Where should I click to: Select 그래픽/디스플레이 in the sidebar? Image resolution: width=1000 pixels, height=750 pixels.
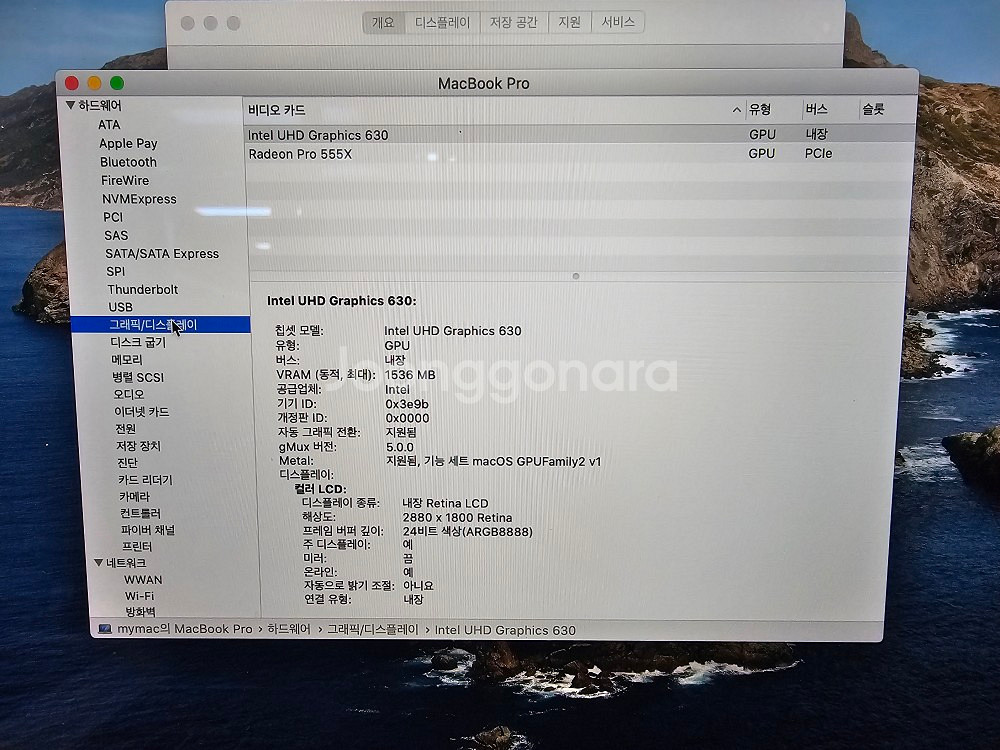(160, 325)
